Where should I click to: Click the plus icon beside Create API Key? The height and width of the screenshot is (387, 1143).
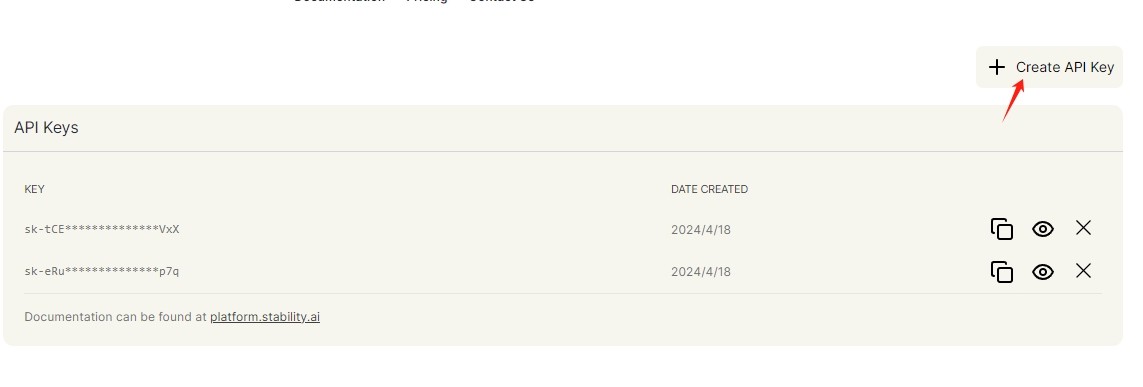[996, 67]
